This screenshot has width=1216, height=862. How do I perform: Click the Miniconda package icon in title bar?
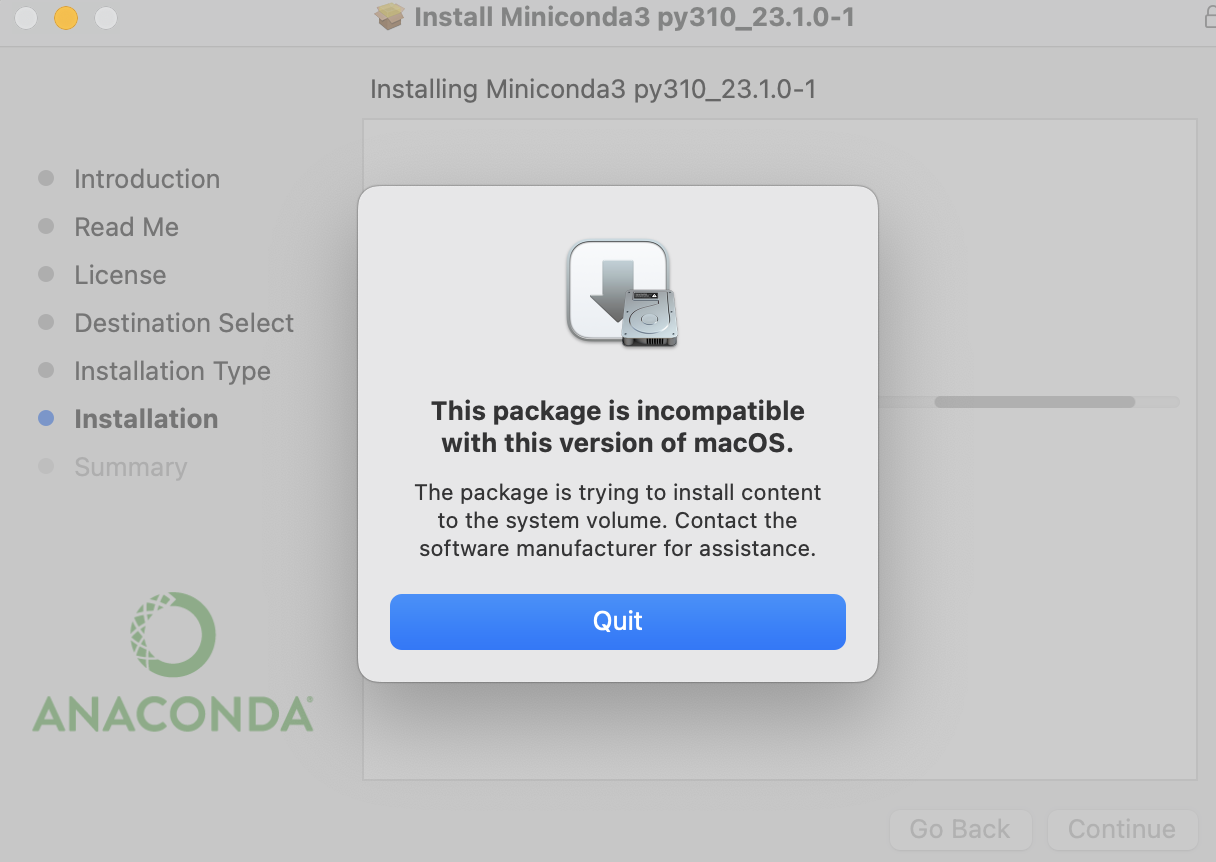click(x=389, y=17)
